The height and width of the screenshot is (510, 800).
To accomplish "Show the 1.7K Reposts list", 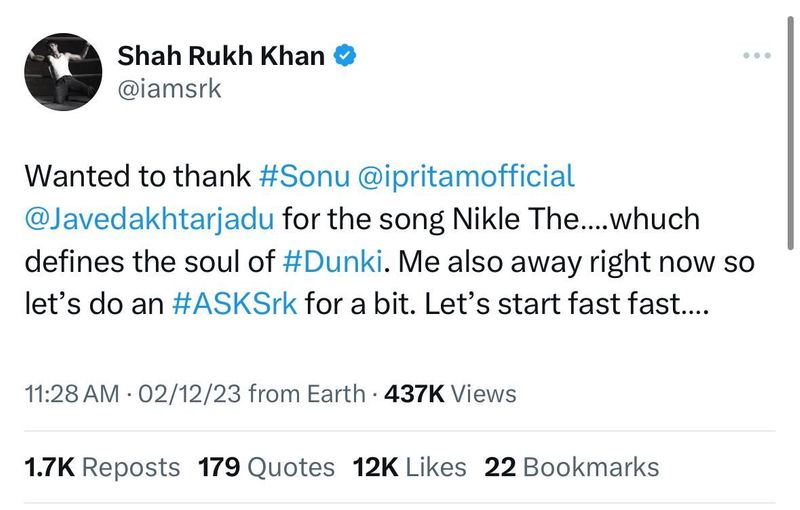I will (102, 466).
